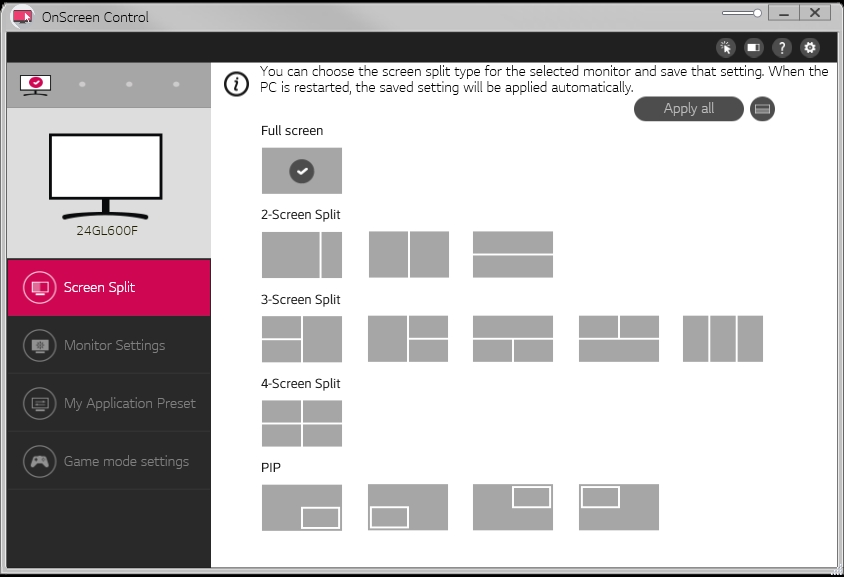Click the cursor pointer icon in top toolbar
The height and width of the screenshot is (577, 844).
[726, 48]
